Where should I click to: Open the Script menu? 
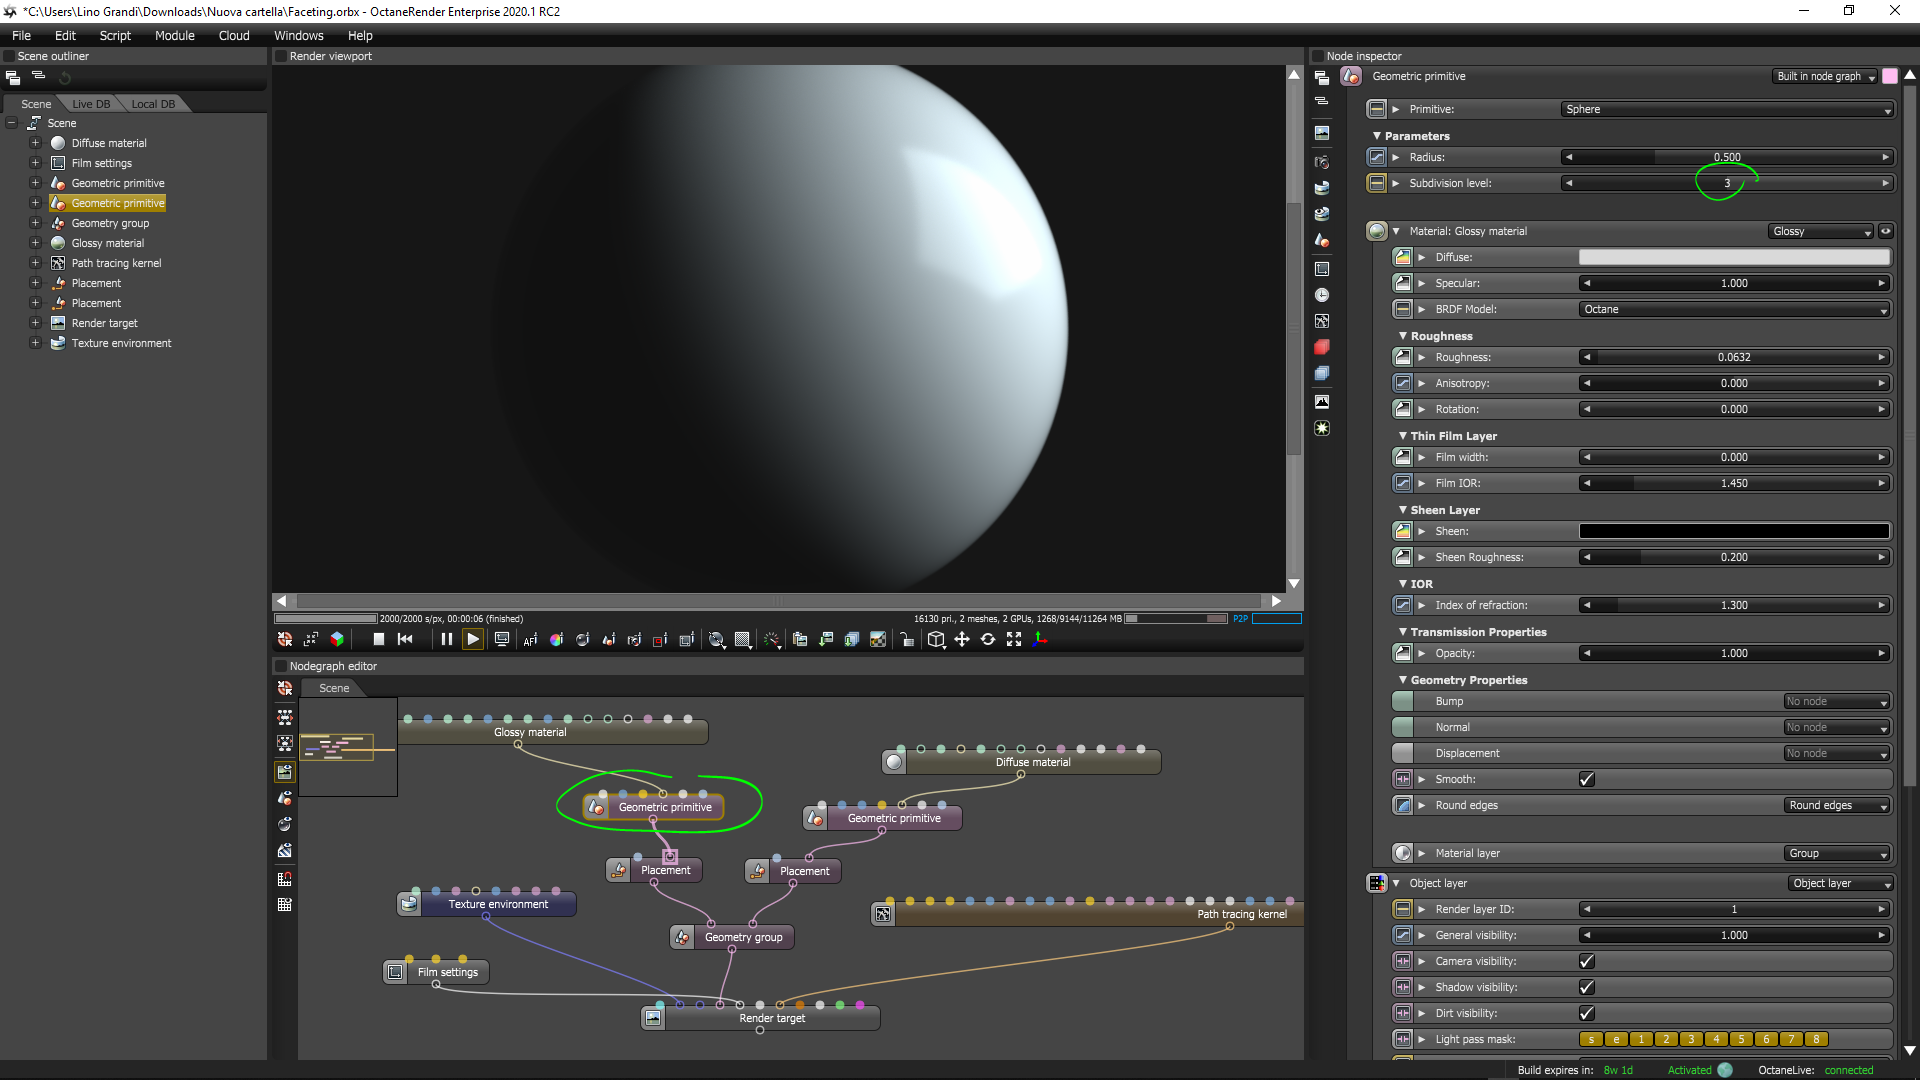click(115, 35)
